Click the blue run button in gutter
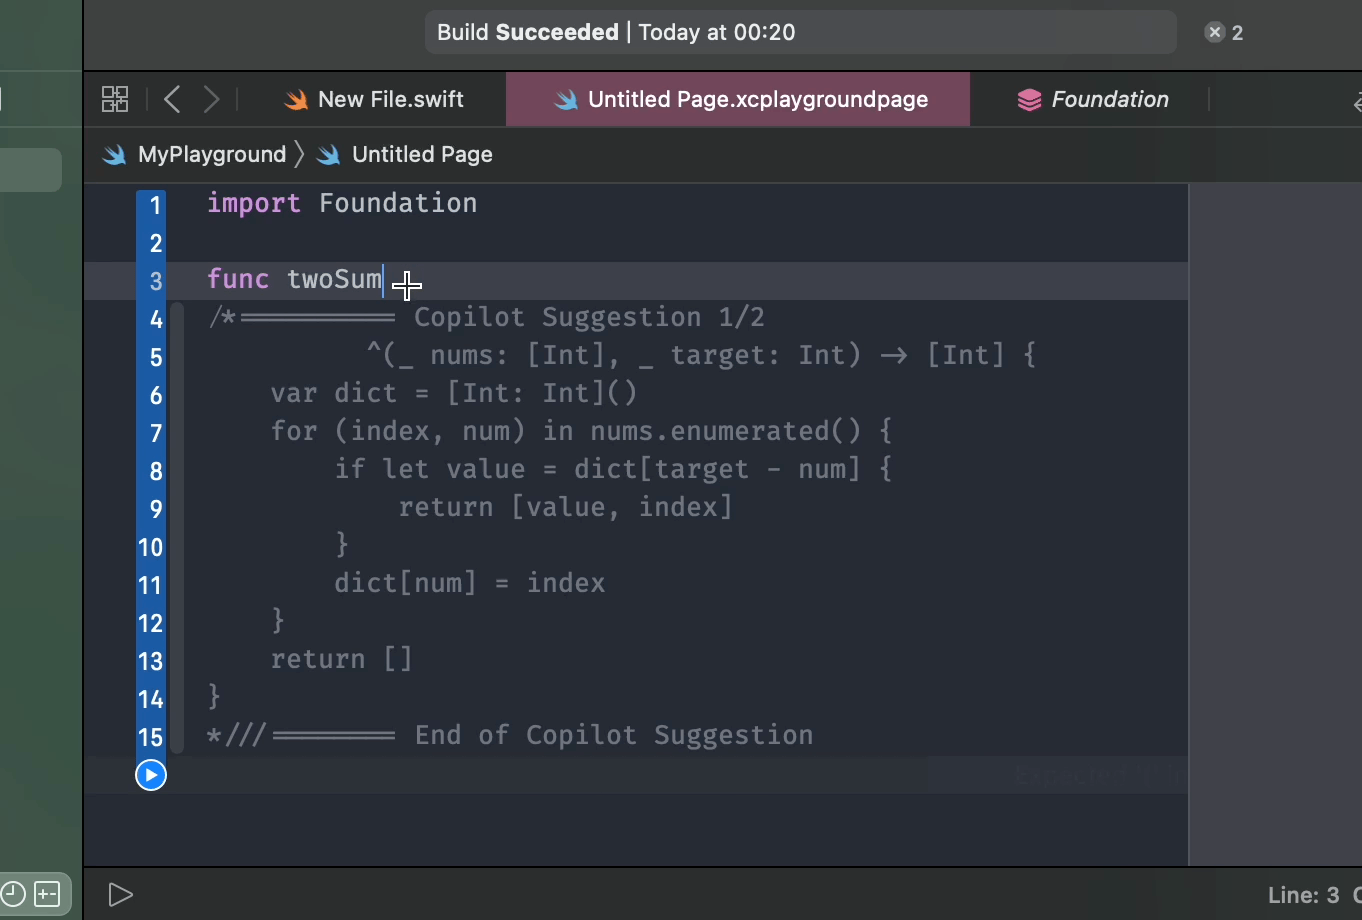The width and height of the screenshot is (1362, 920). tap(151, 775)
